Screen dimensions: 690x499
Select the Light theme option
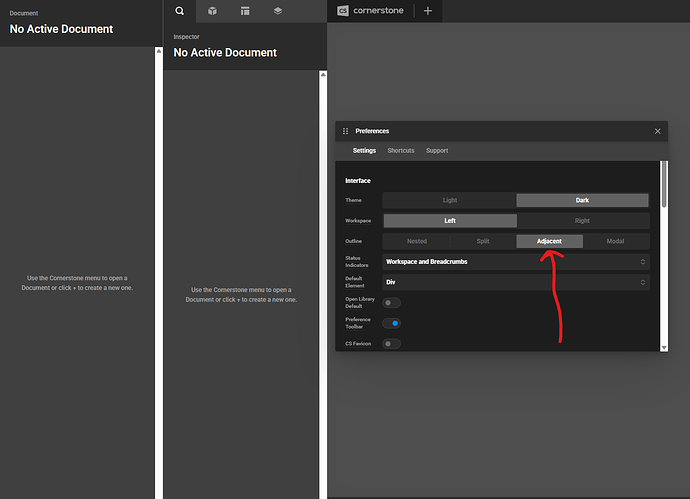click(x=449, y=200)
